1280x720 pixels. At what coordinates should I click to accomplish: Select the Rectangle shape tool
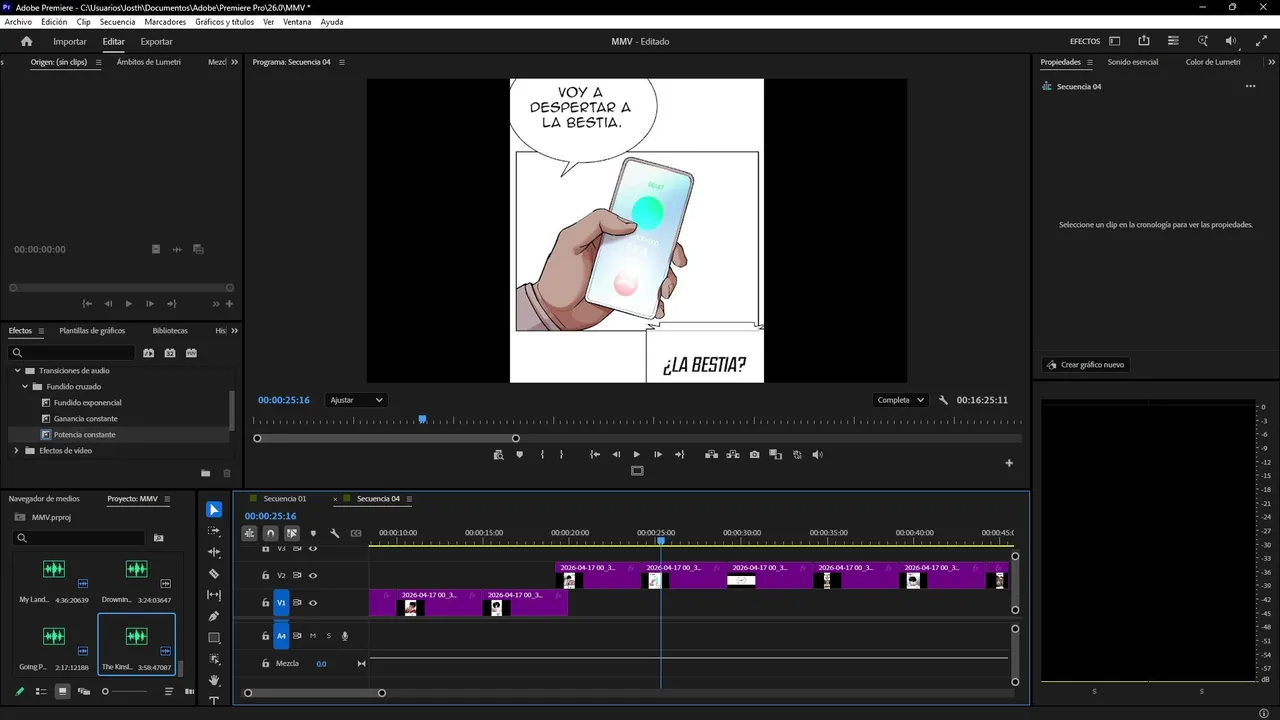click(214, 638)
